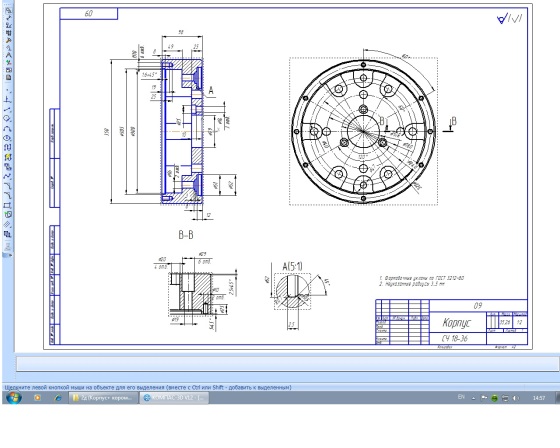560x448 pixels.
Task: Select the detail view A circle
Action: (x=292, y=291)
